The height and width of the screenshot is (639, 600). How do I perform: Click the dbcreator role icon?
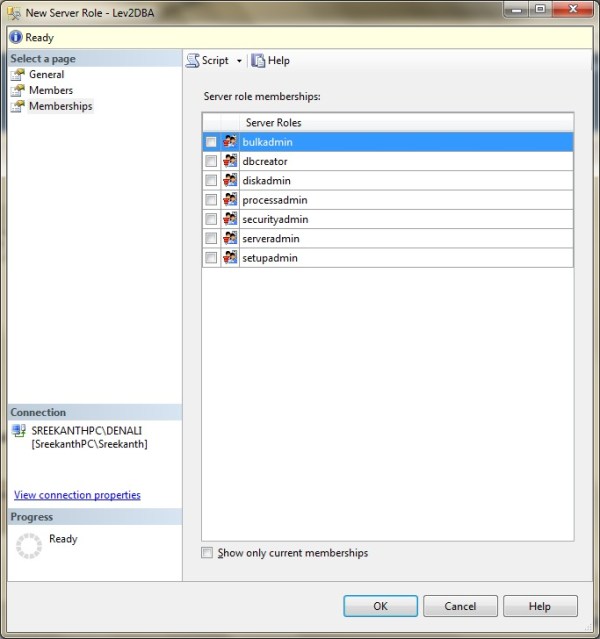point(230,162)
